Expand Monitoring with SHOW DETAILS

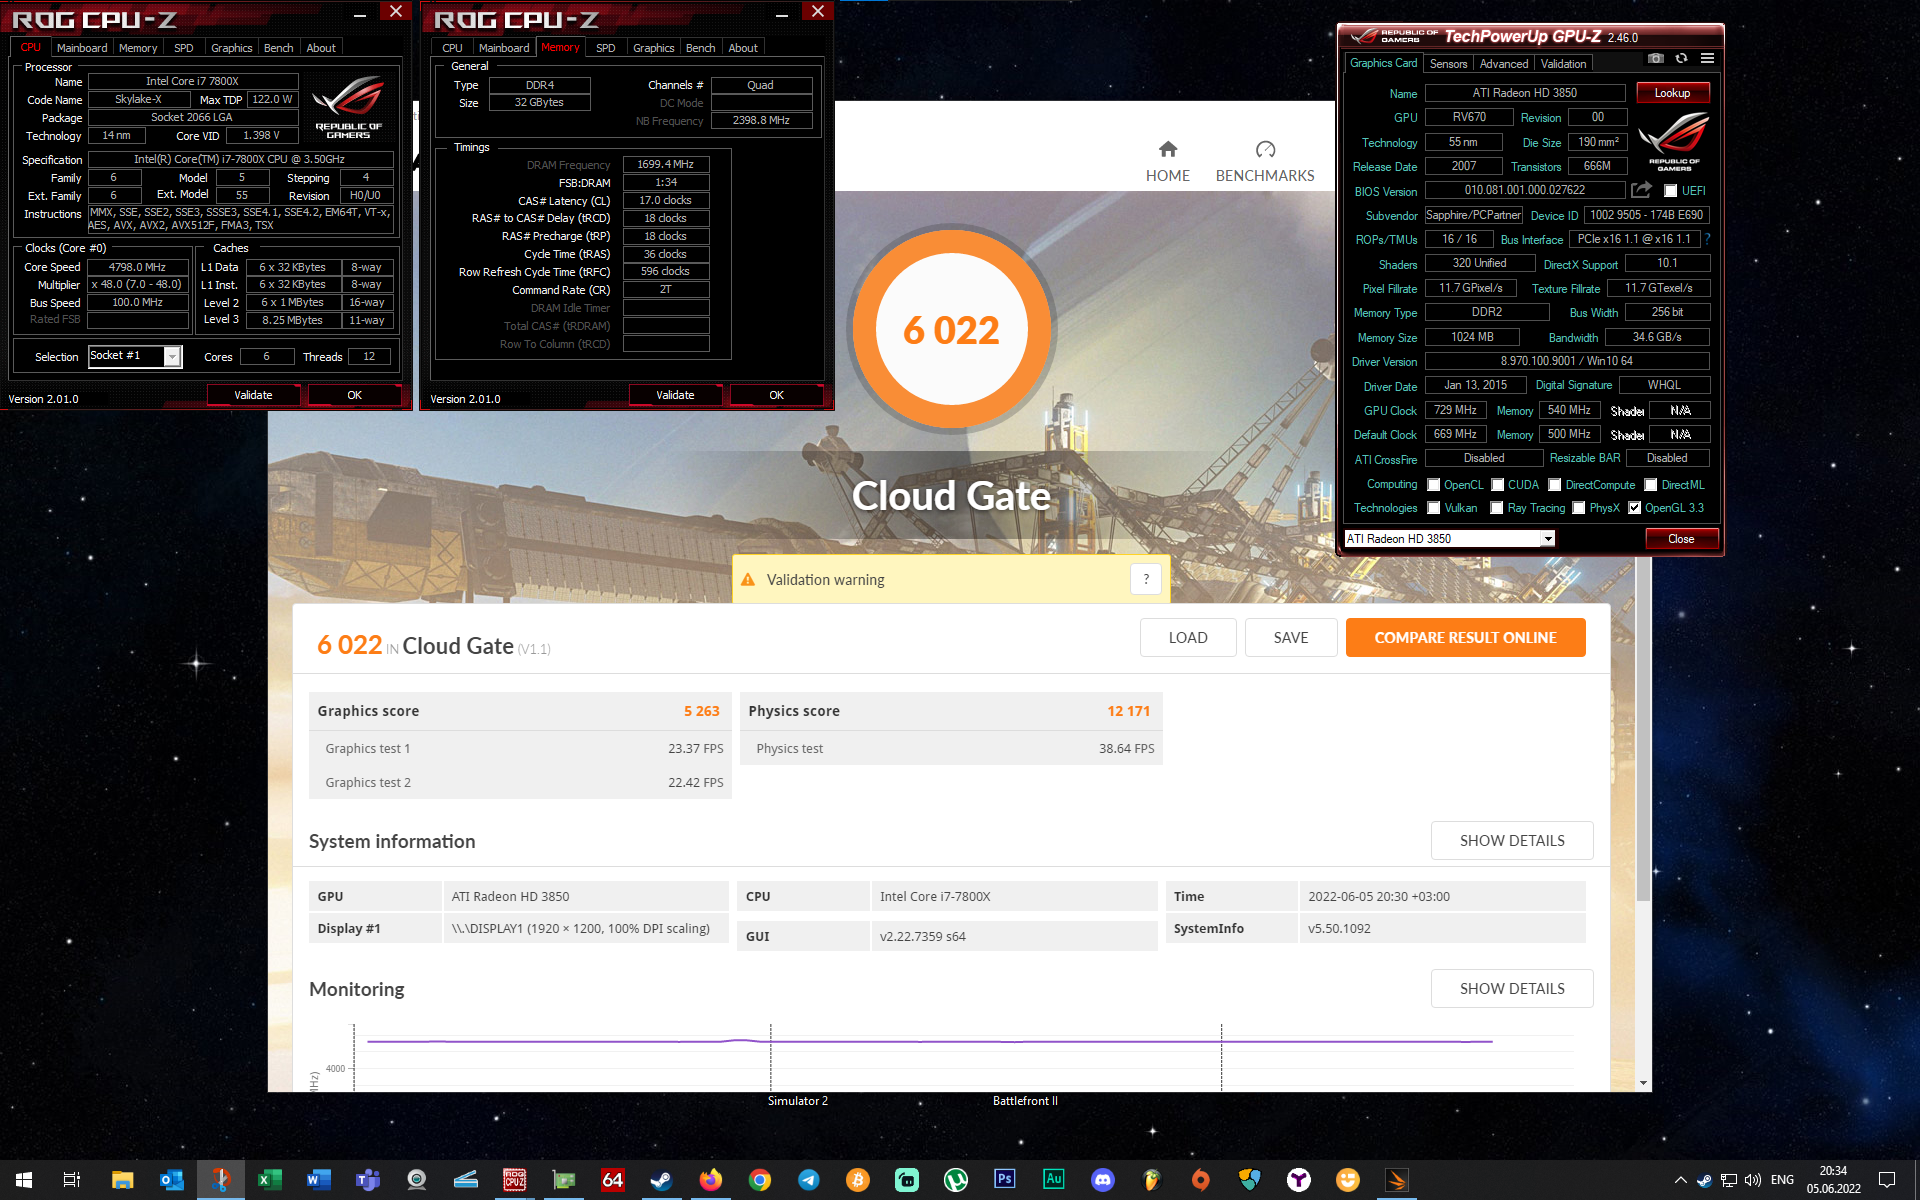(1512, 989)
